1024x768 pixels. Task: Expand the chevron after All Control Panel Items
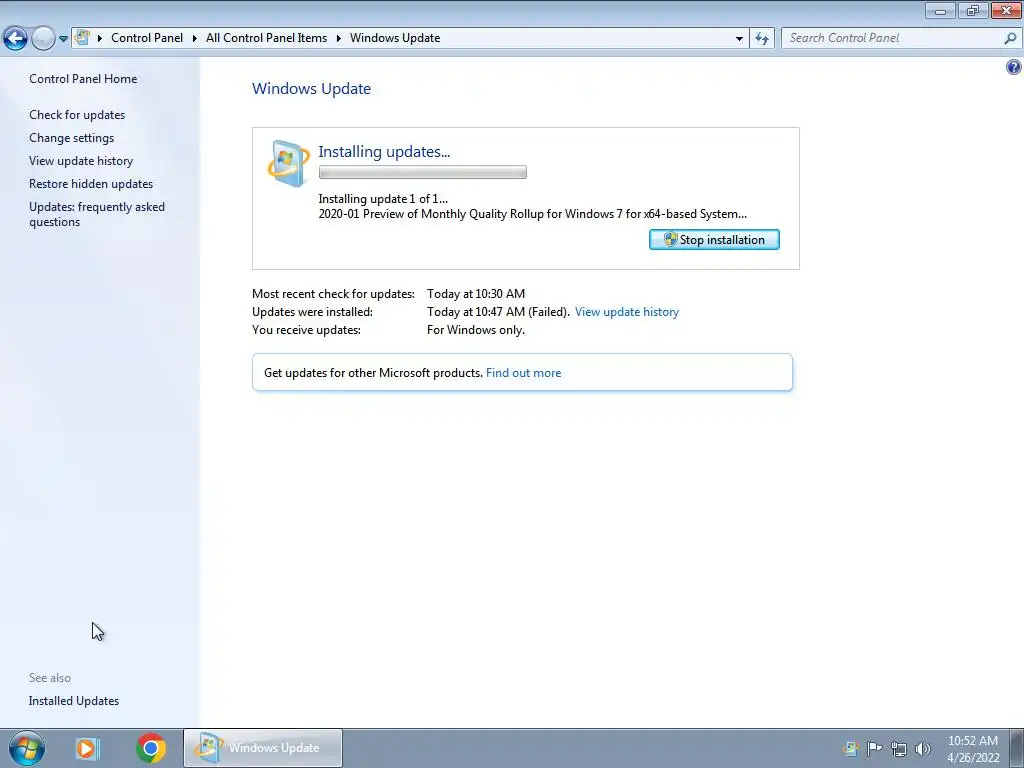338,38
